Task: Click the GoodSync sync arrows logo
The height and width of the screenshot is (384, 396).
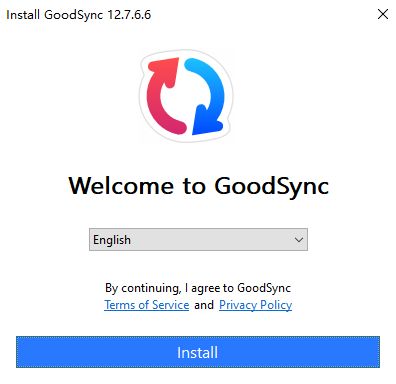Action: 186,96
